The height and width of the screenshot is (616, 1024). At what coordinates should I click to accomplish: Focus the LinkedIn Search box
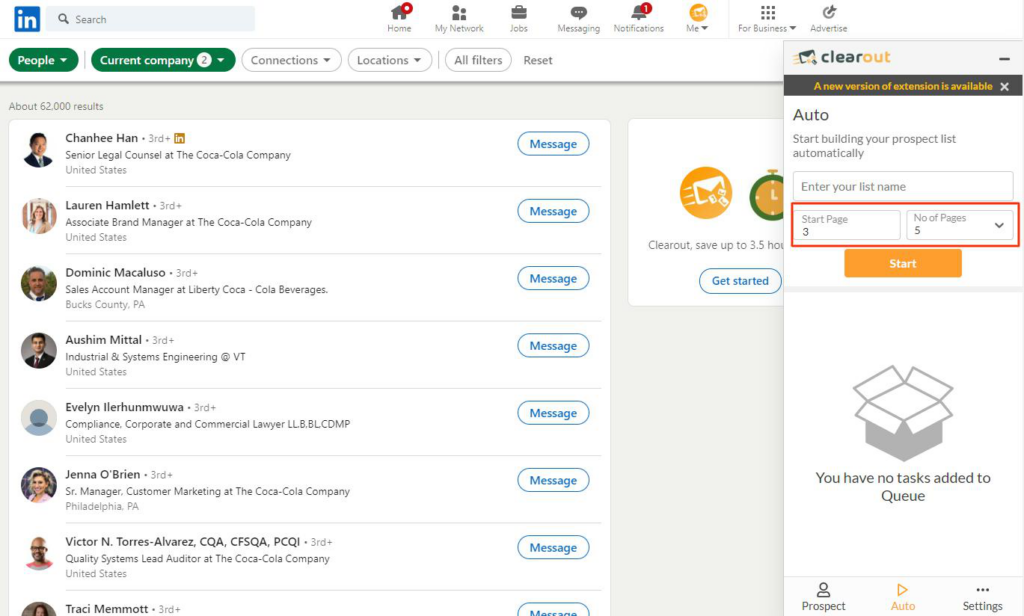tap(152, 19)
